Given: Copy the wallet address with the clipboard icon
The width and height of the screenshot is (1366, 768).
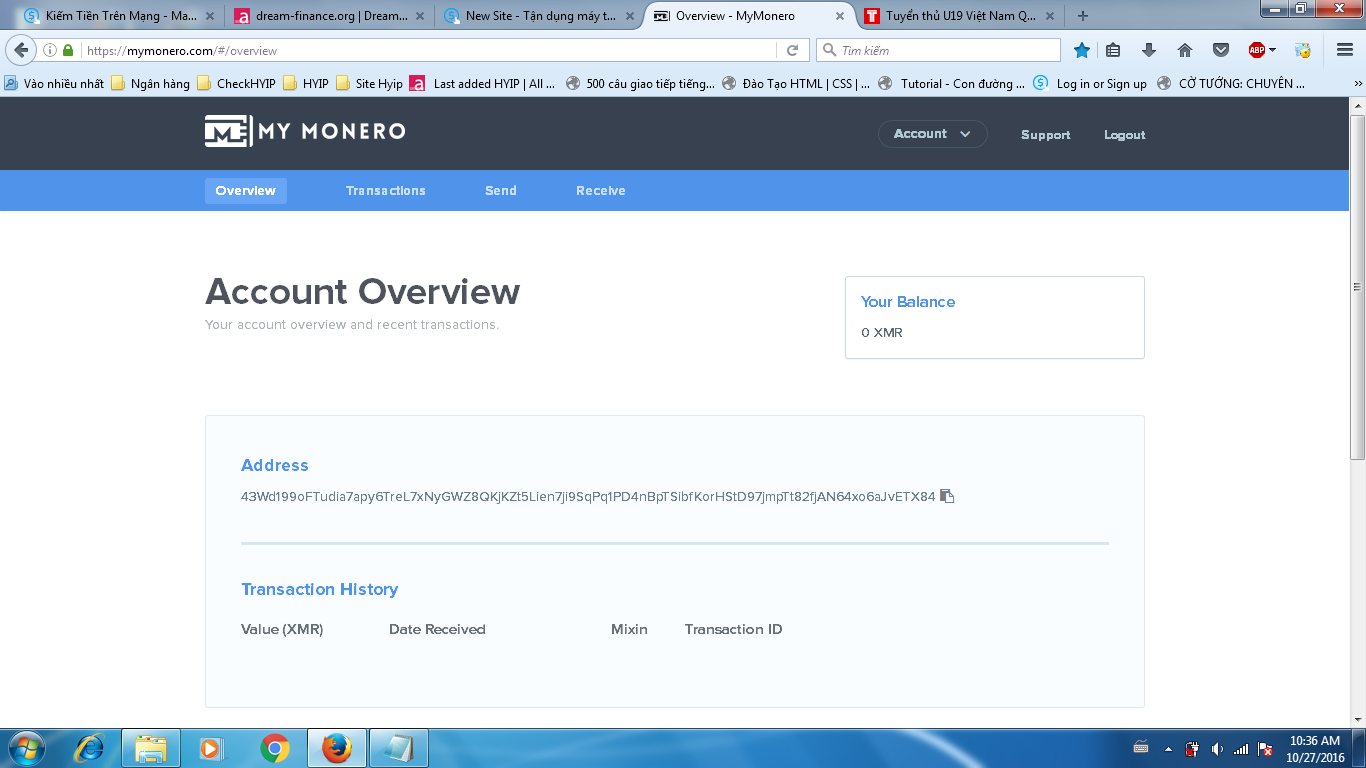Looking at the screenshot, I should click(x=947, y=496).
